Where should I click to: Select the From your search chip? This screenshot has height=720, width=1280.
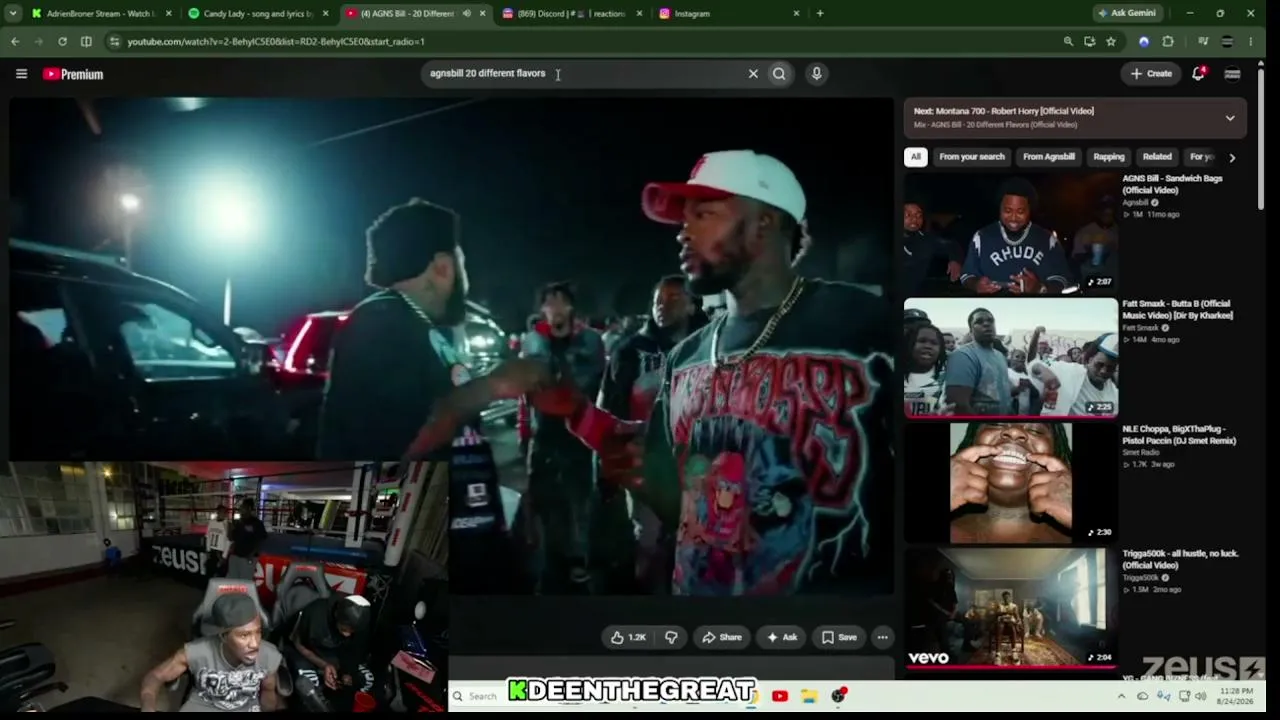[972, 157]
